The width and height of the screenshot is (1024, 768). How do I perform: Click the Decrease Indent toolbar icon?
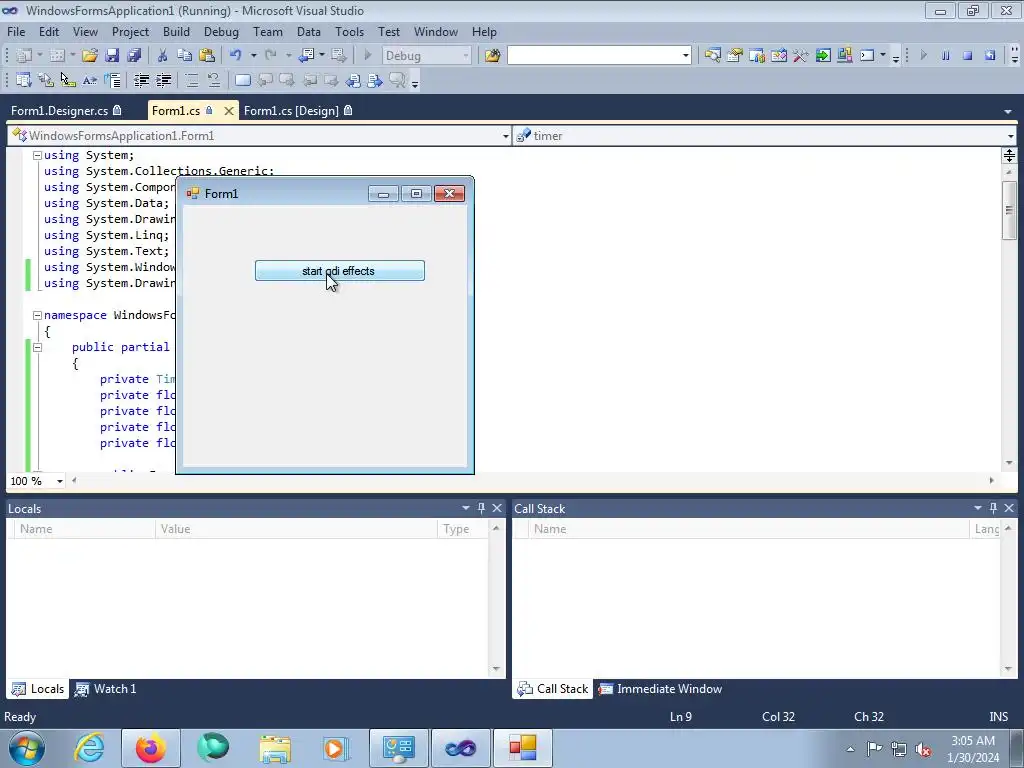(141, 80)
